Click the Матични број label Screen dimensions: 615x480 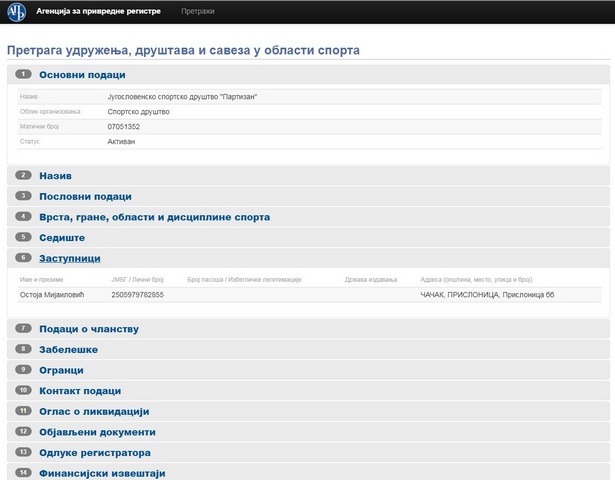39,127
